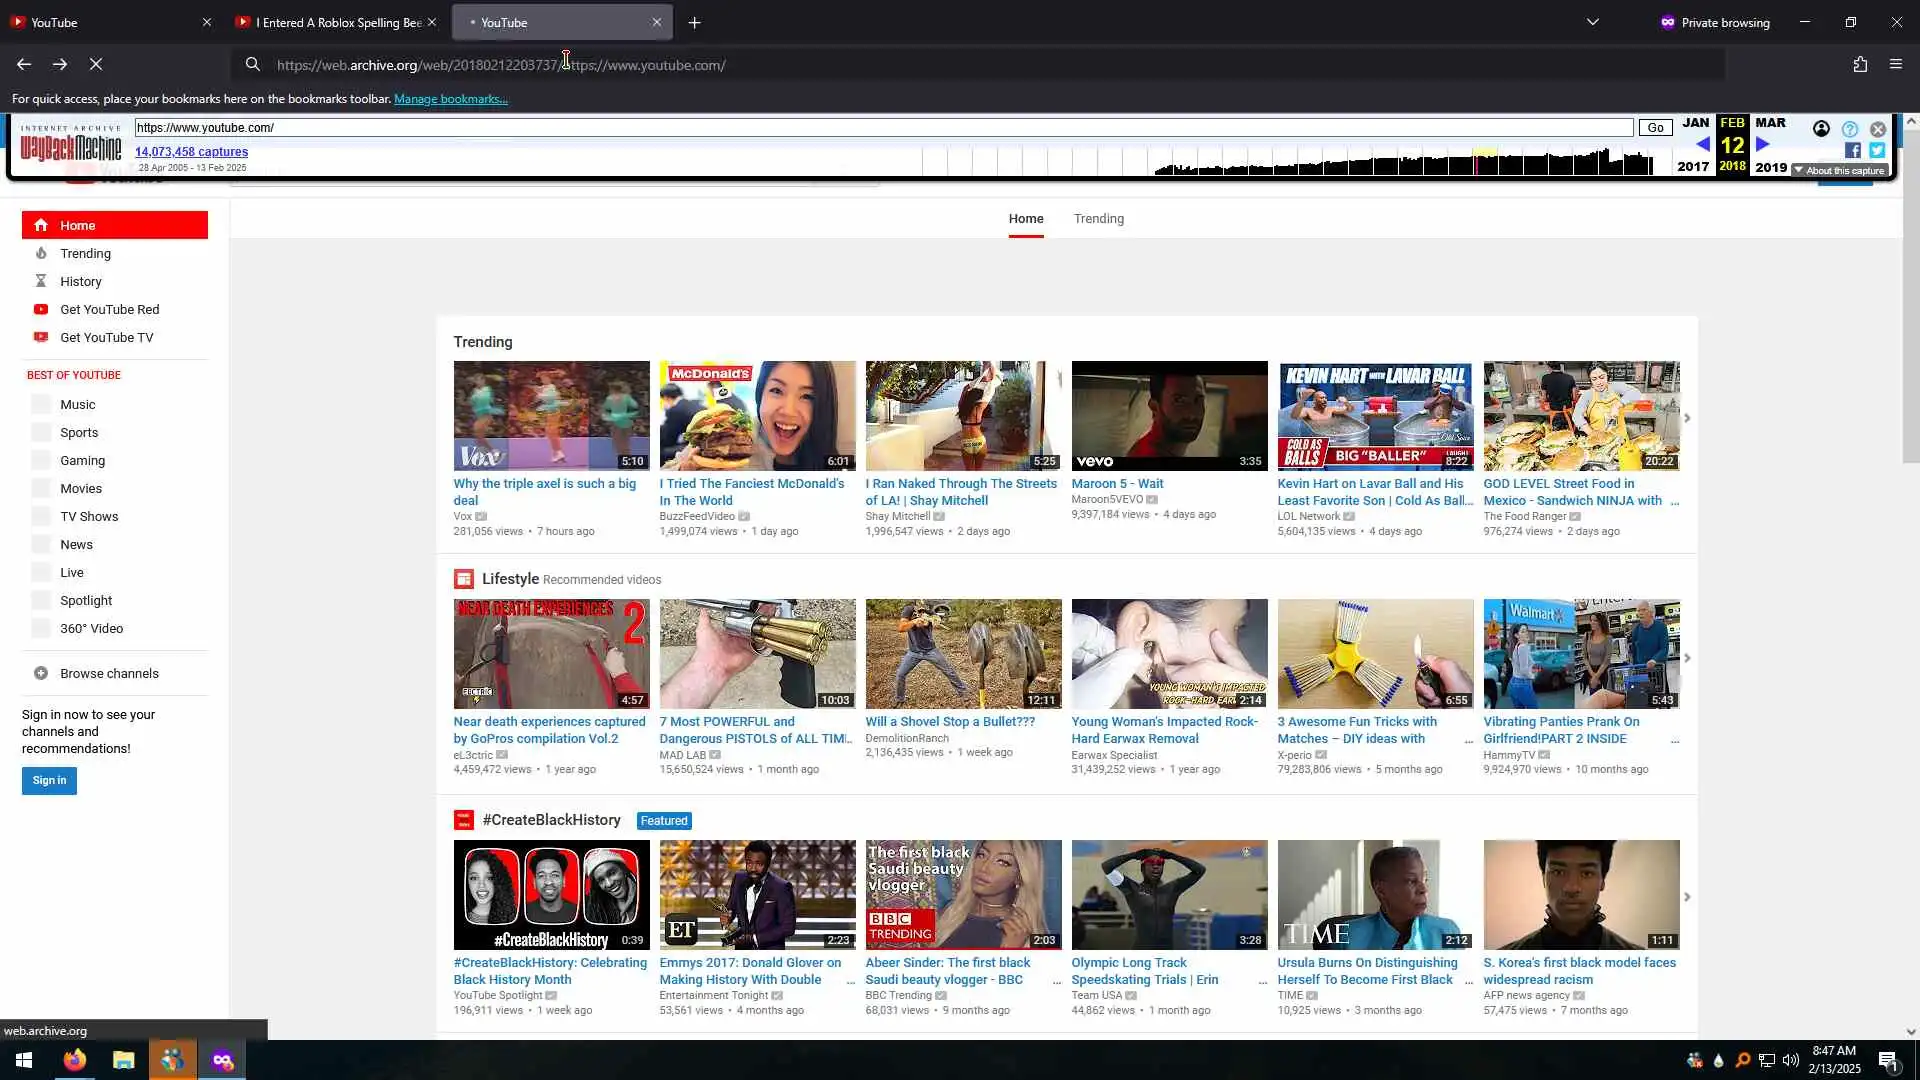Go to previous capture with left arrow

coord(1702,144)
